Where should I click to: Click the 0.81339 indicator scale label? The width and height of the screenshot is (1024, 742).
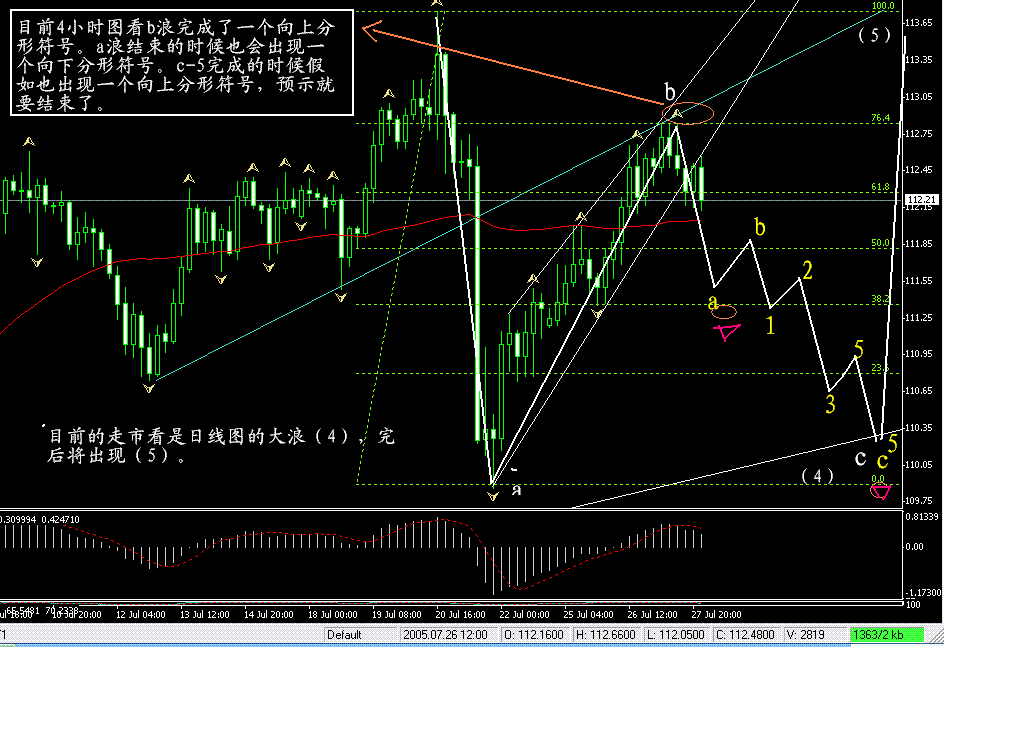click(x=921, y=517)
